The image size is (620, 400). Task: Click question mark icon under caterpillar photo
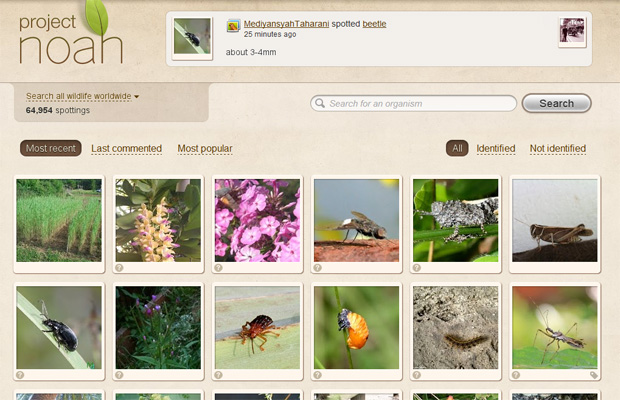417,376
